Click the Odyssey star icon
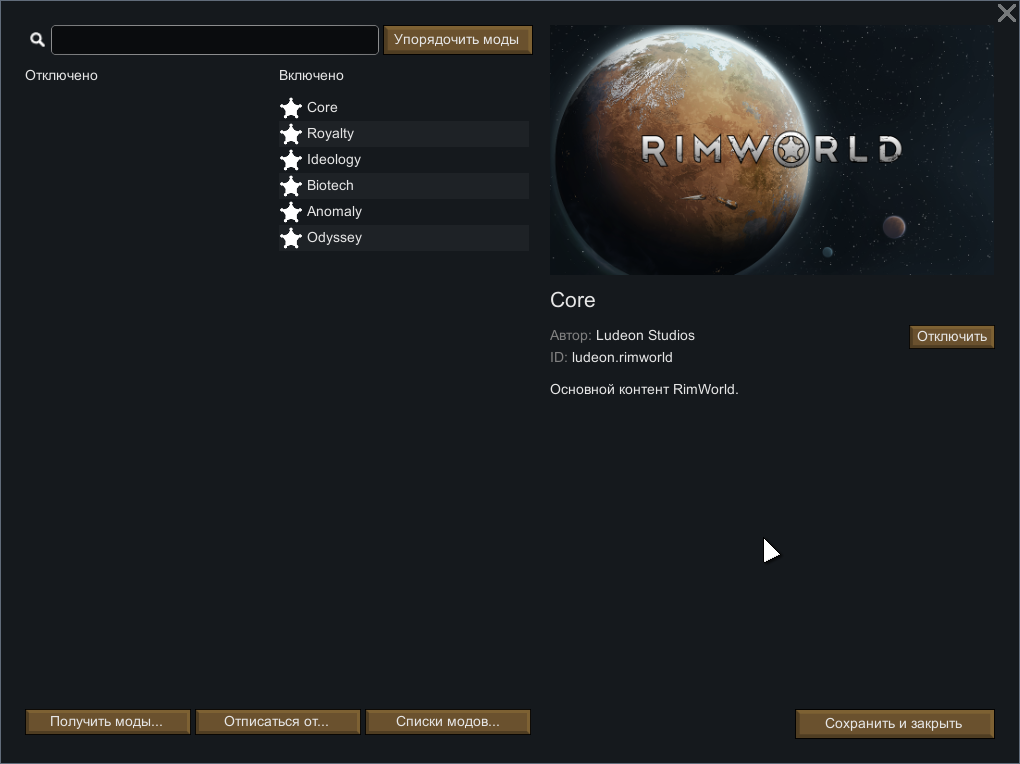 pyautogui.click(x=290, y=238)
